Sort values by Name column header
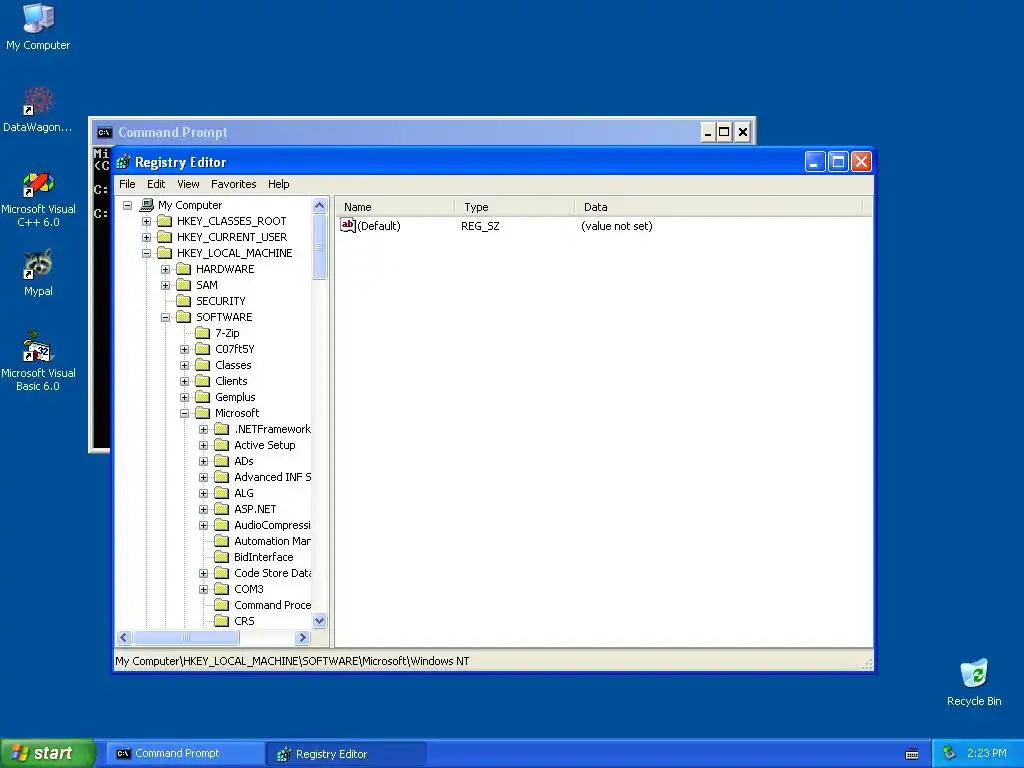Screen dimensions: 1024x768 tap(395, 207)
